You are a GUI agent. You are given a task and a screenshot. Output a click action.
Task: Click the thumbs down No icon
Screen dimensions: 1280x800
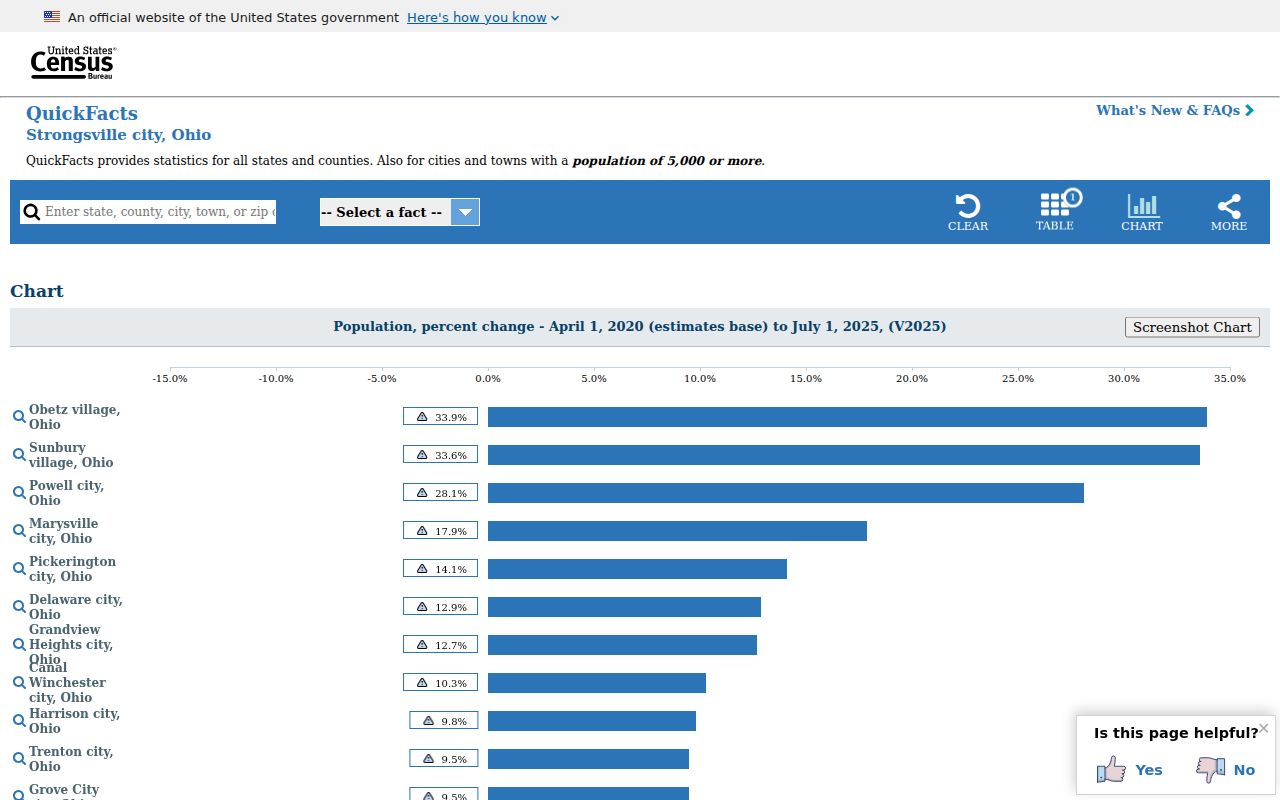tap(1211, 769)
